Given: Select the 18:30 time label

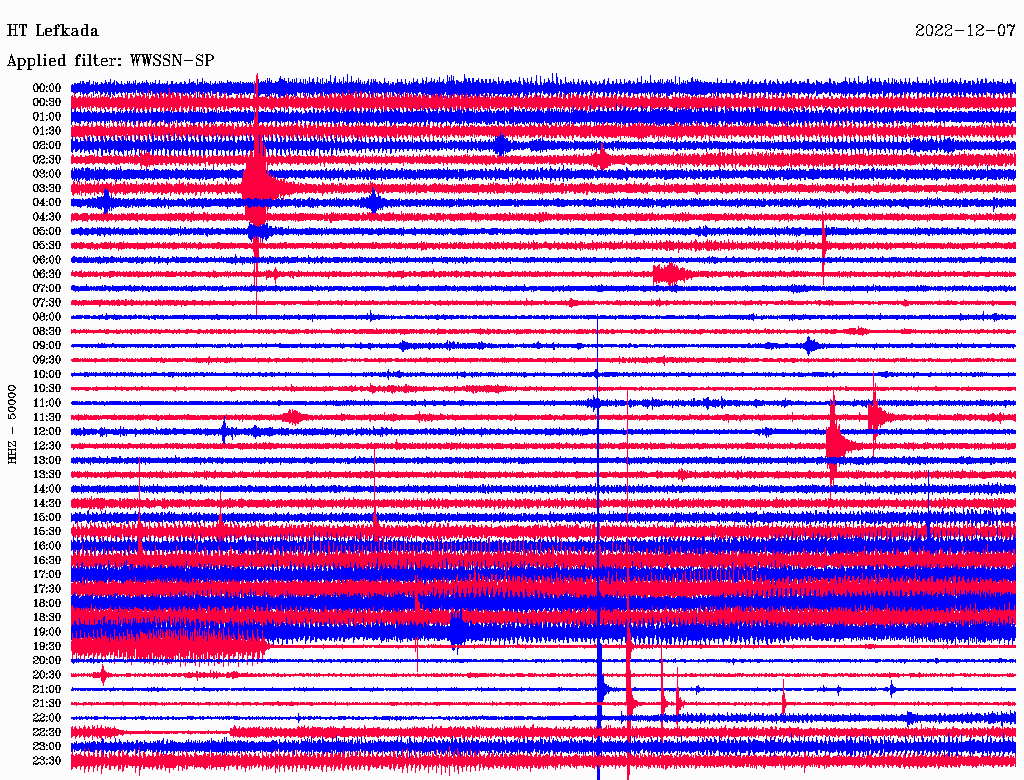Looking at the screenshot, I should coord(46,618).
